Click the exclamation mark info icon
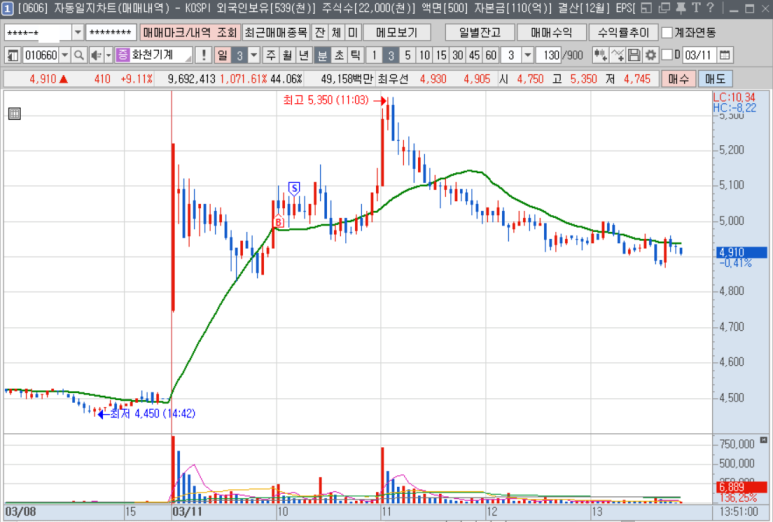 click(203, 55)
